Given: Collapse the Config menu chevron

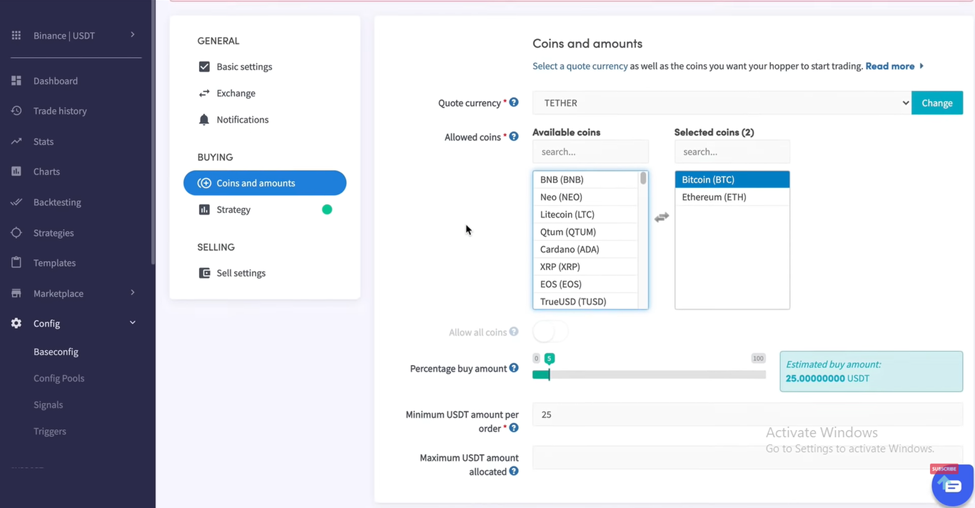Looking at the screenshot, I should [132, 323].
